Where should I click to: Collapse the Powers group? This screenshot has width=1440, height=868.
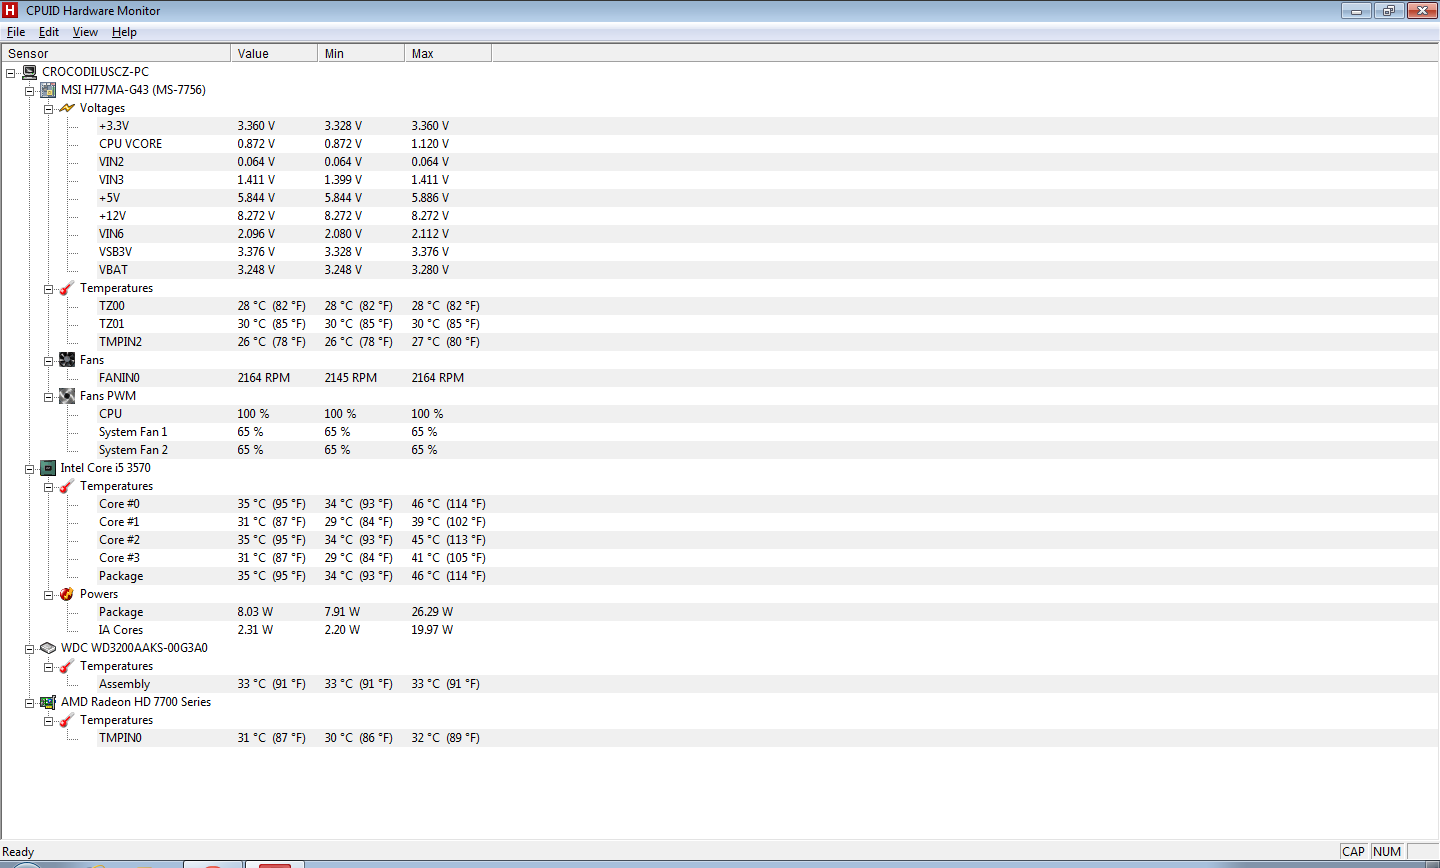[x=48, y=595]
